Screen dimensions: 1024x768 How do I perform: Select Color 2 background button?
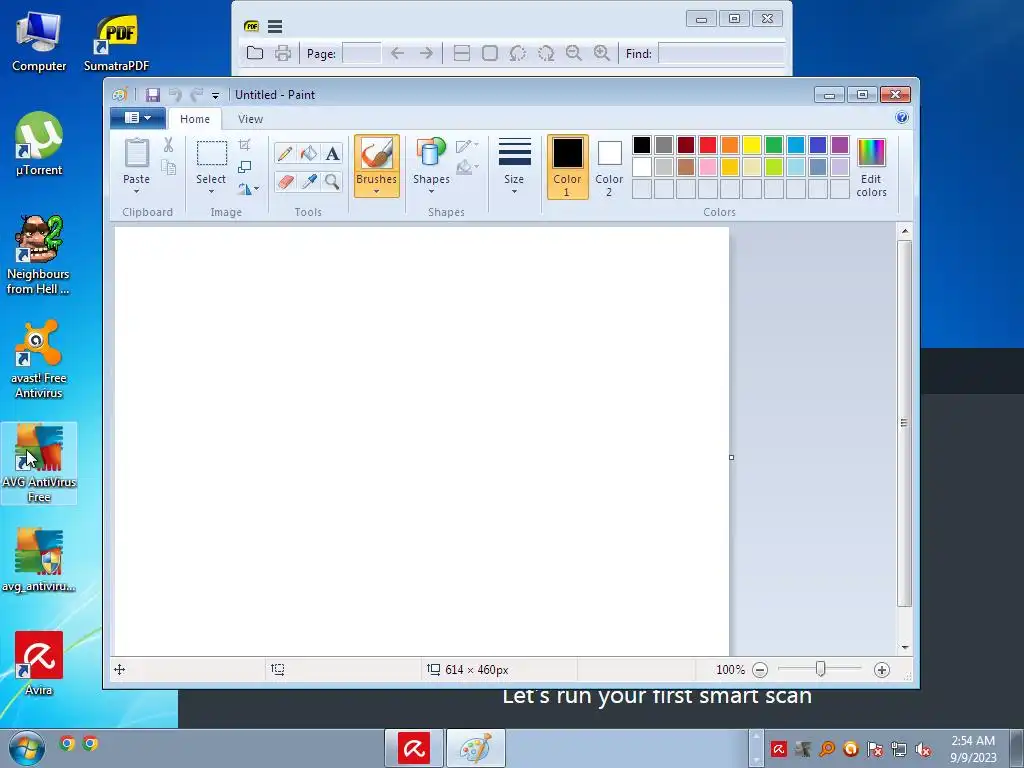609,167
